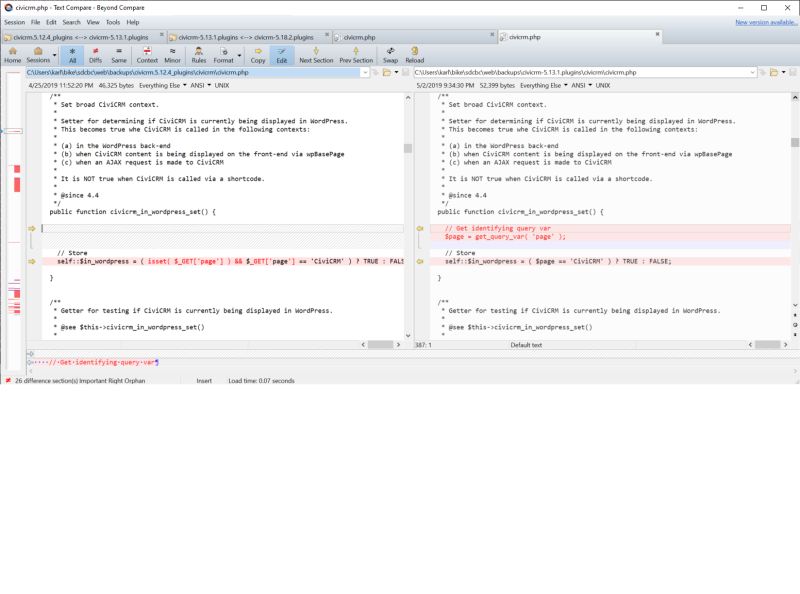Viewport: 800px width, 594px height.
Task: Click 'public function civicrm_in_wordpress_set()' in left pane
Action: click(x=133, y=212)
